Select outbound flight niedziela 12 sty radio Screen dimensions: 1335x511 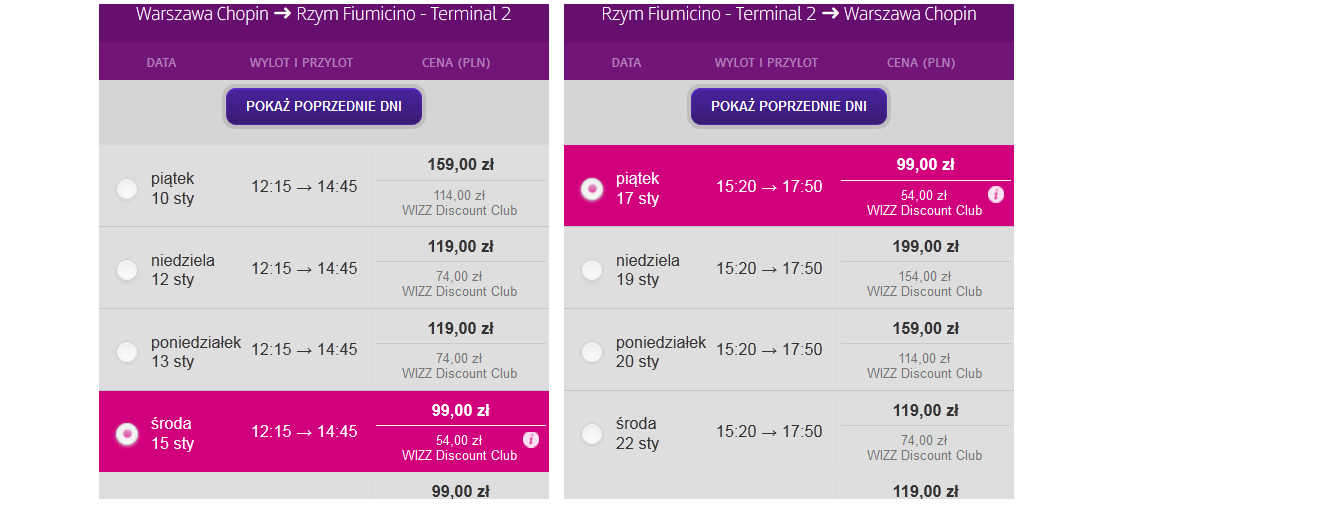(127, 269)
